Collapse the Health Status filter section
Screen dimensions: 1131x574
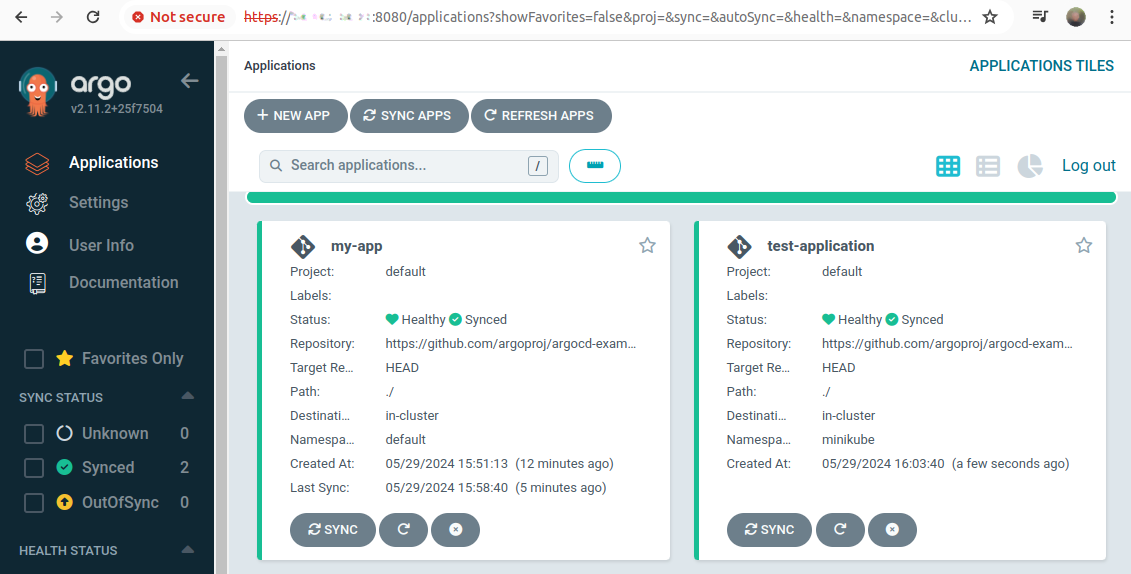click(x=187, y=550)
